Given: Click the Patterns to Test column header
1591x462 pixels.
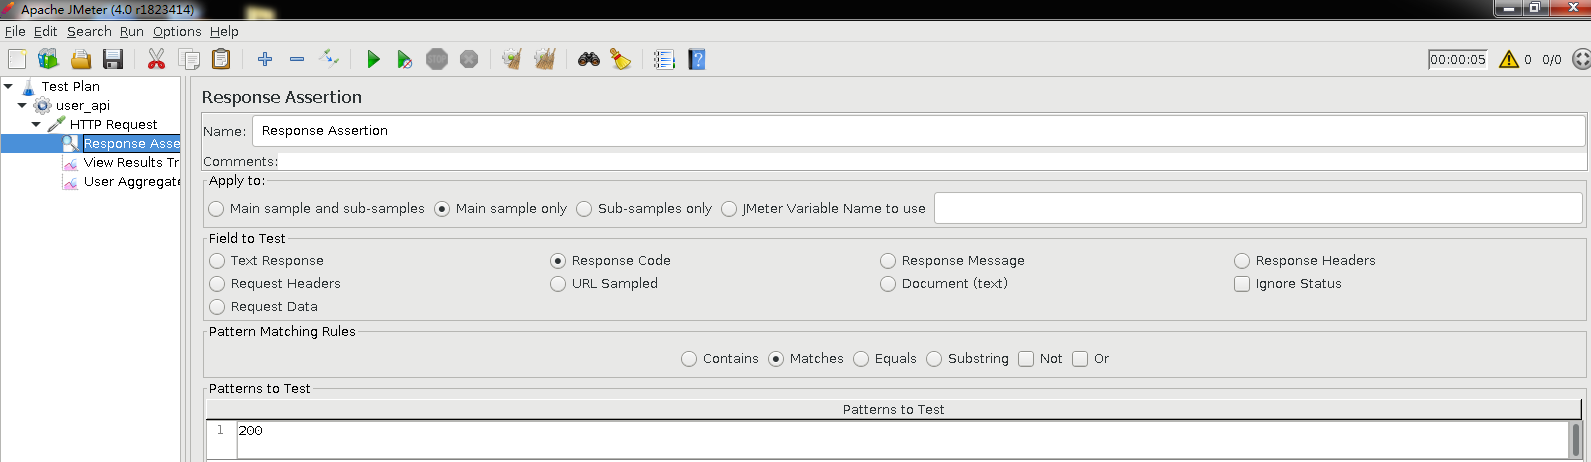Looking at the screenshot, I should tap(893, 410).
